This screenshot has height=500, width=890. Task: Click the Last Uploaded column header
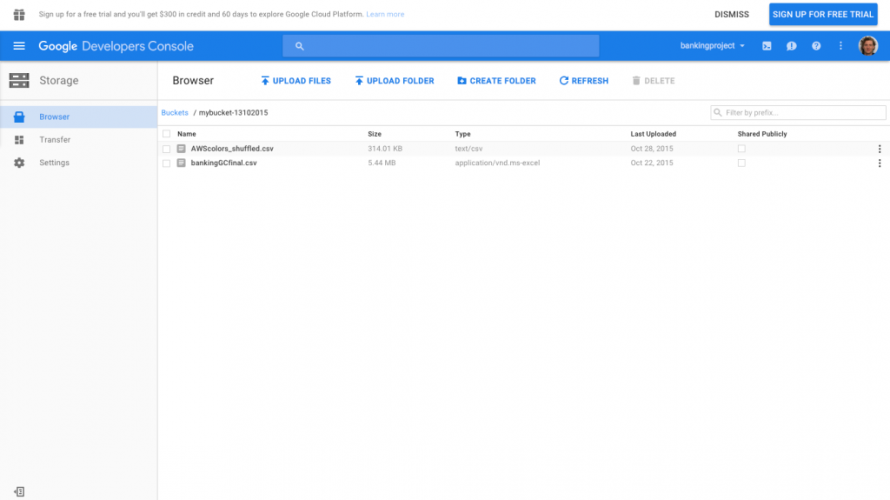point(653,134)
